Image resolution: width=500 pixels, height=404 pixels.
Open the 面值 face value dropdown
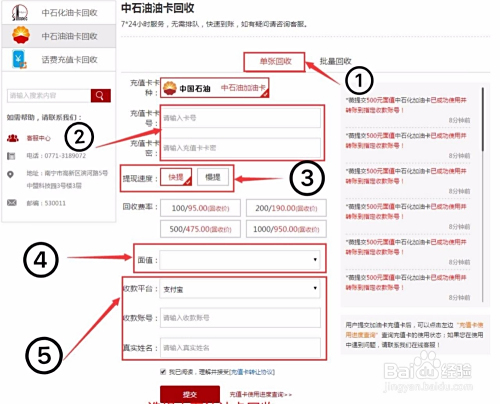(x=240, y=260)
